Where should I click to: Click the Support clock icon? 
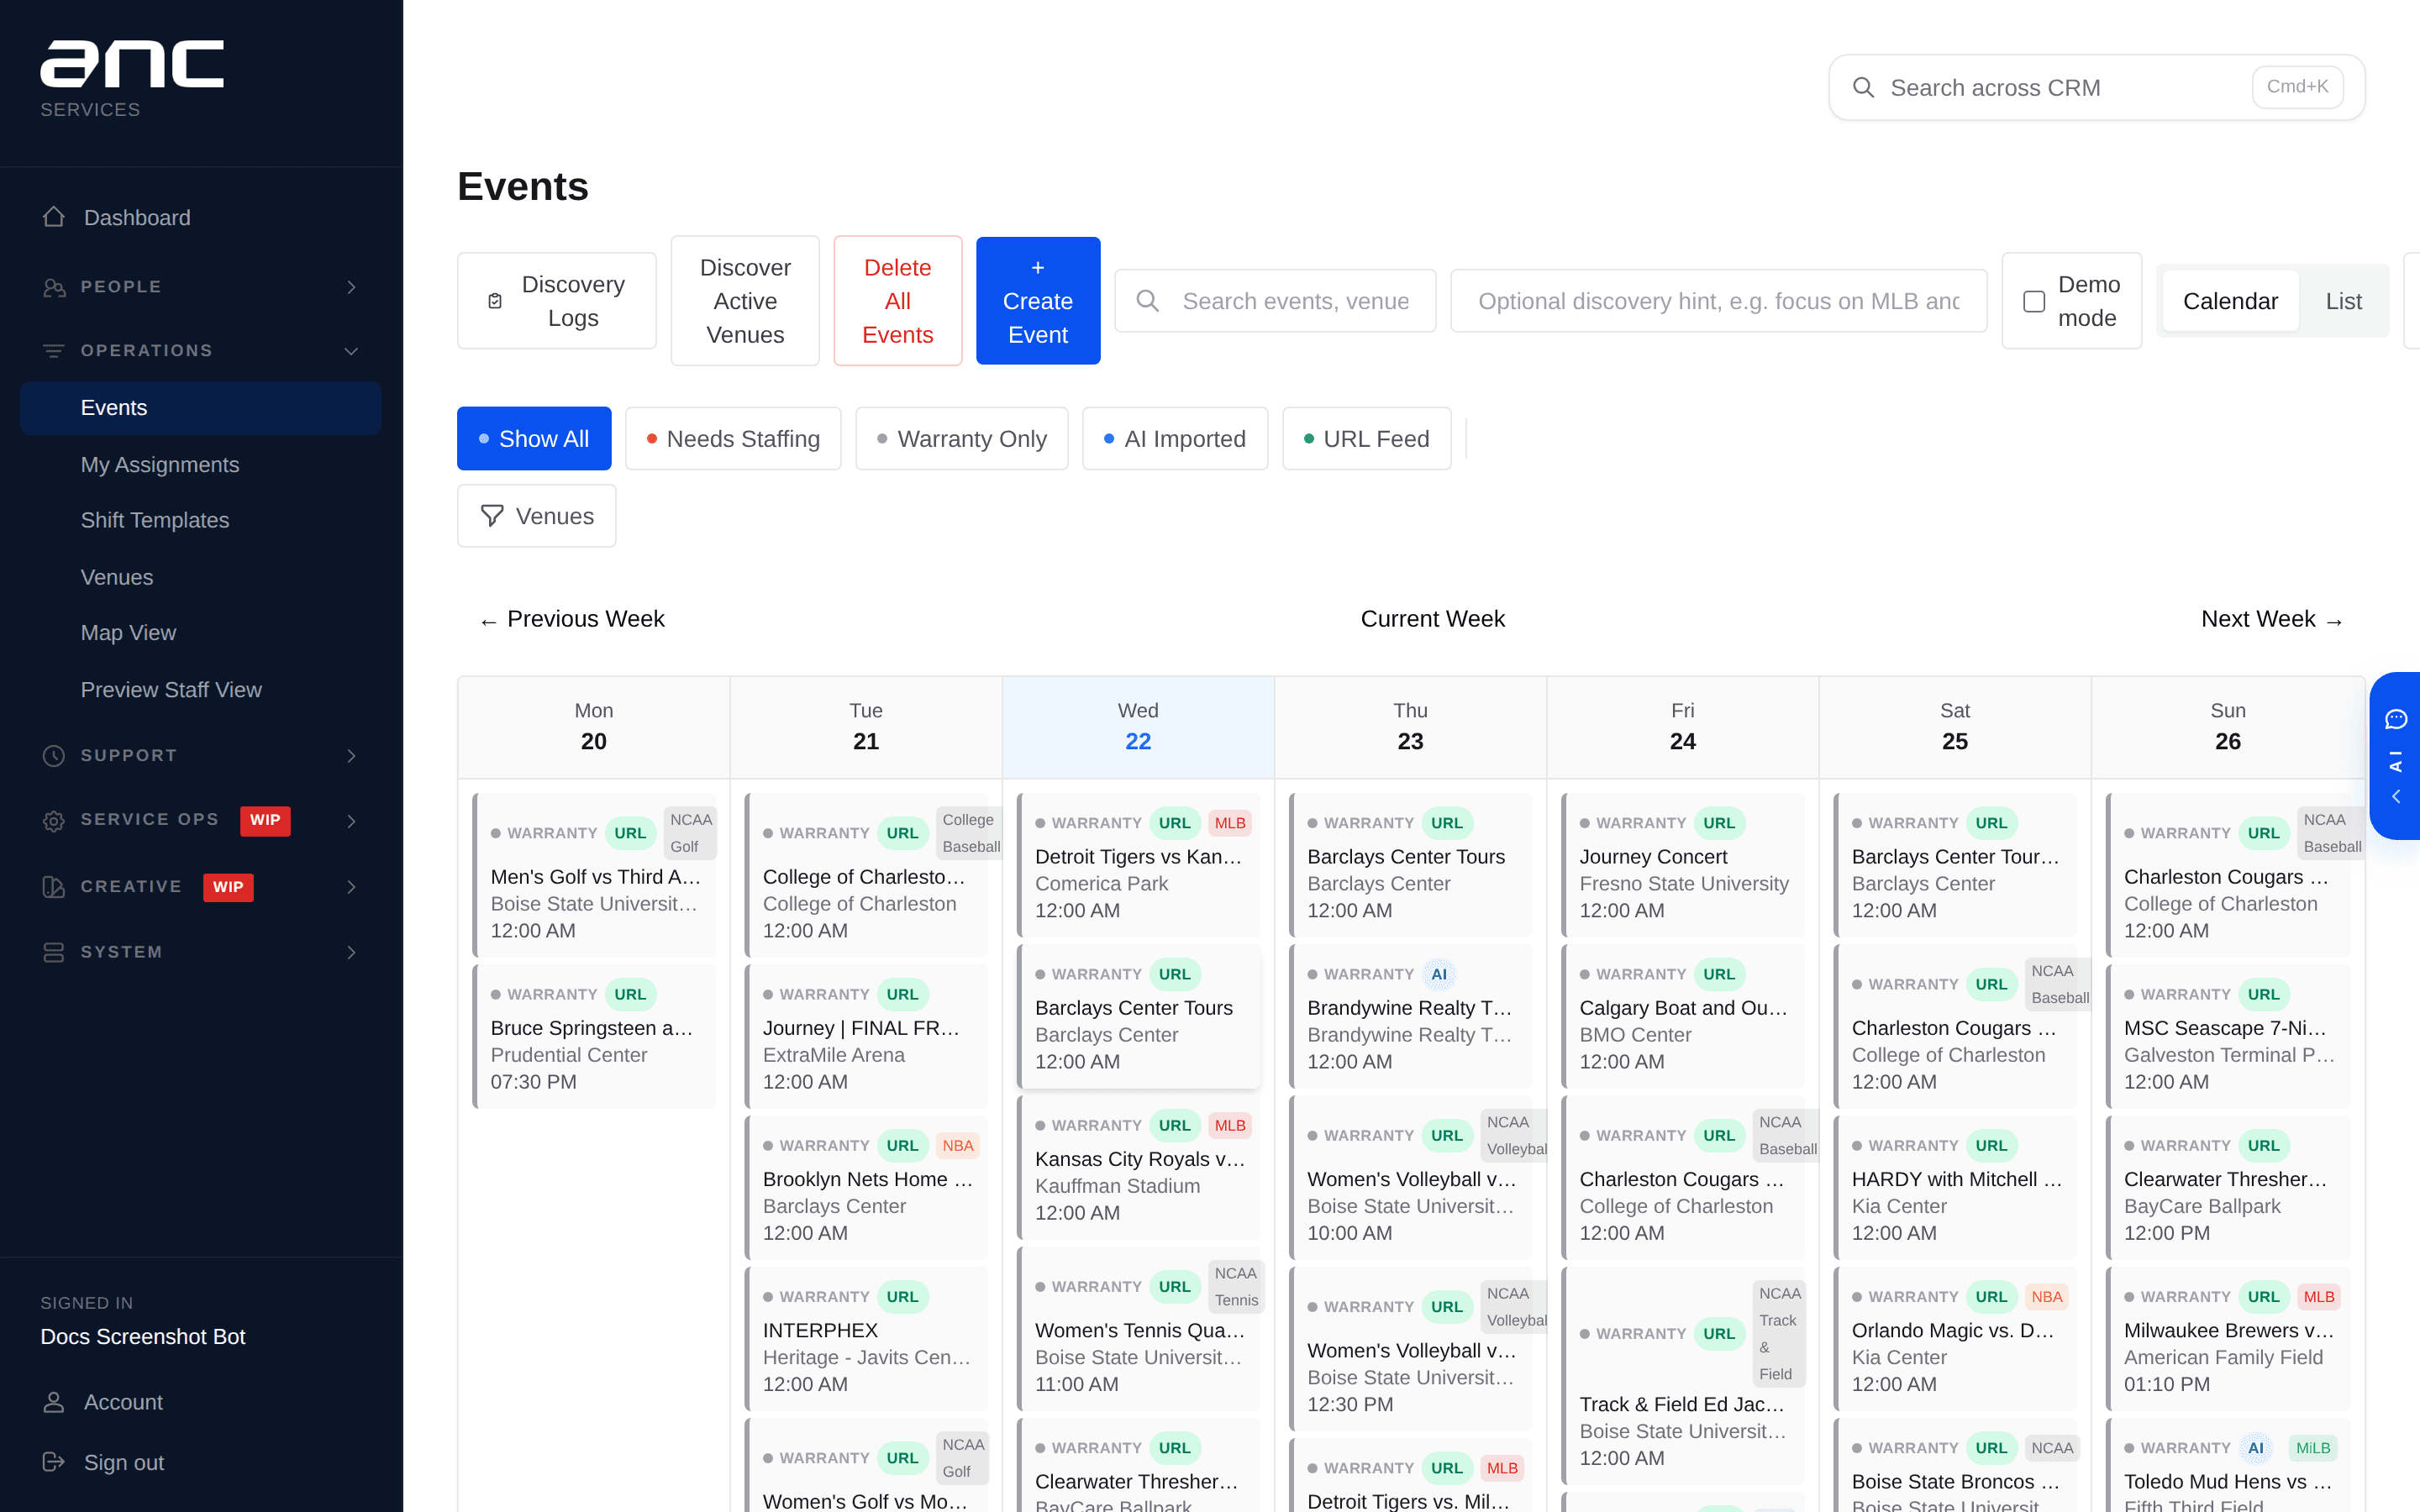tap(54, 756)
